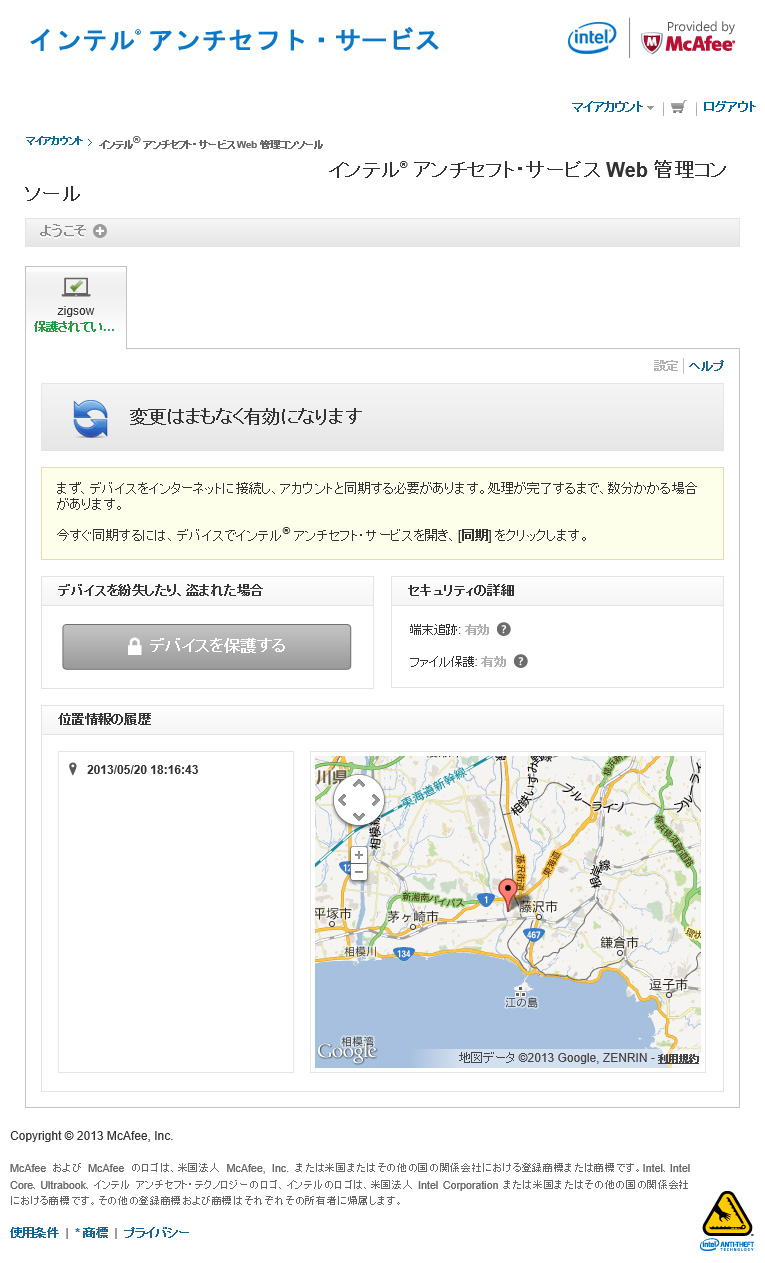Click help icon next to 端末追跡
765x1263 pixels.
504,629
